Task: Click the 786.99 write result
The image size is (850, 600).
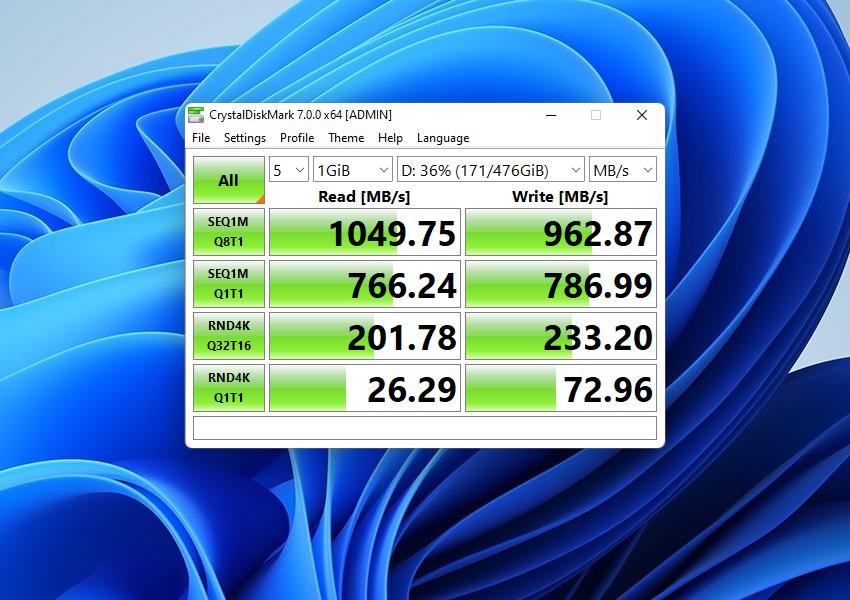Action: click(x=561, y=284)
